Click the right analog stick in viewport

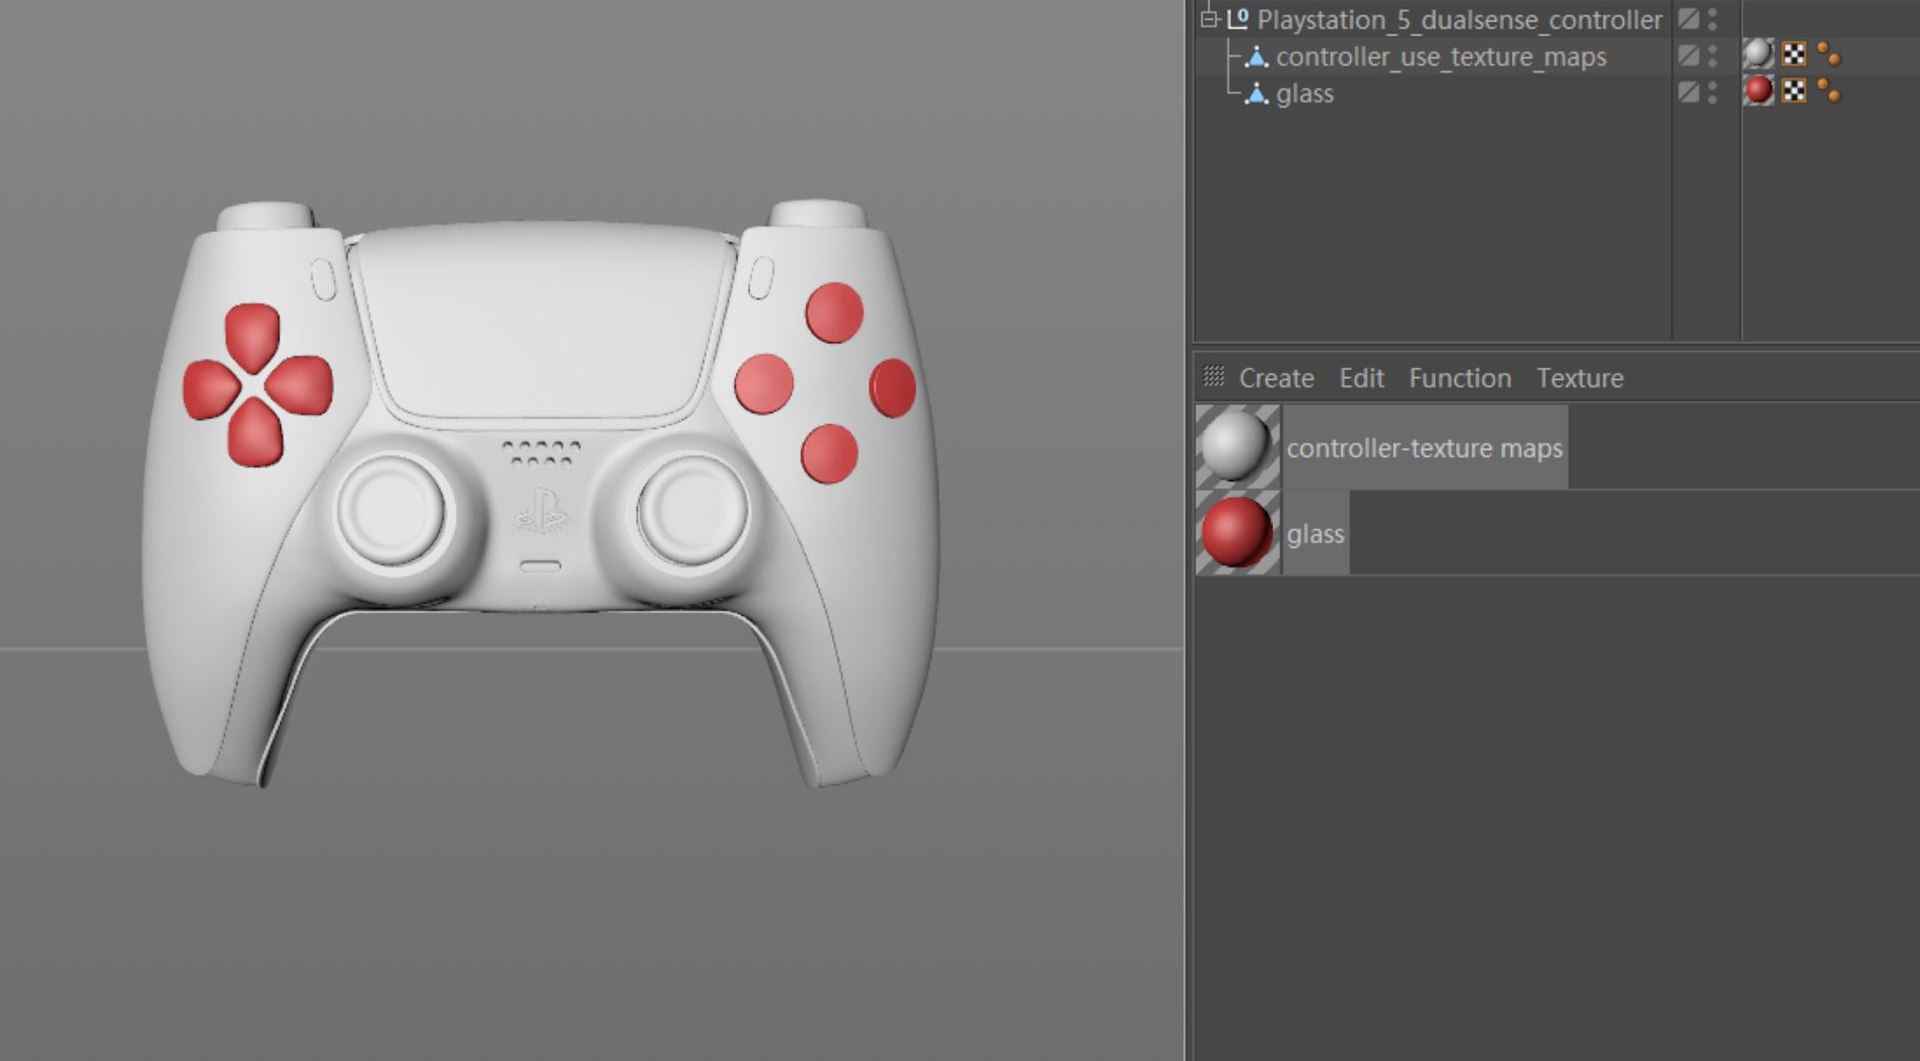point(691,510)
